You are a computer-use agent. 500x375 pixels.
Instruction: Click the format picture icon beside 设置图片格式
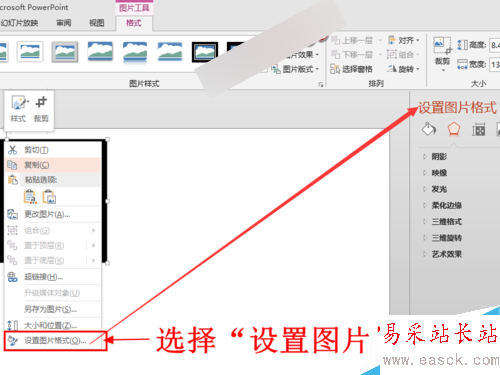13,341
